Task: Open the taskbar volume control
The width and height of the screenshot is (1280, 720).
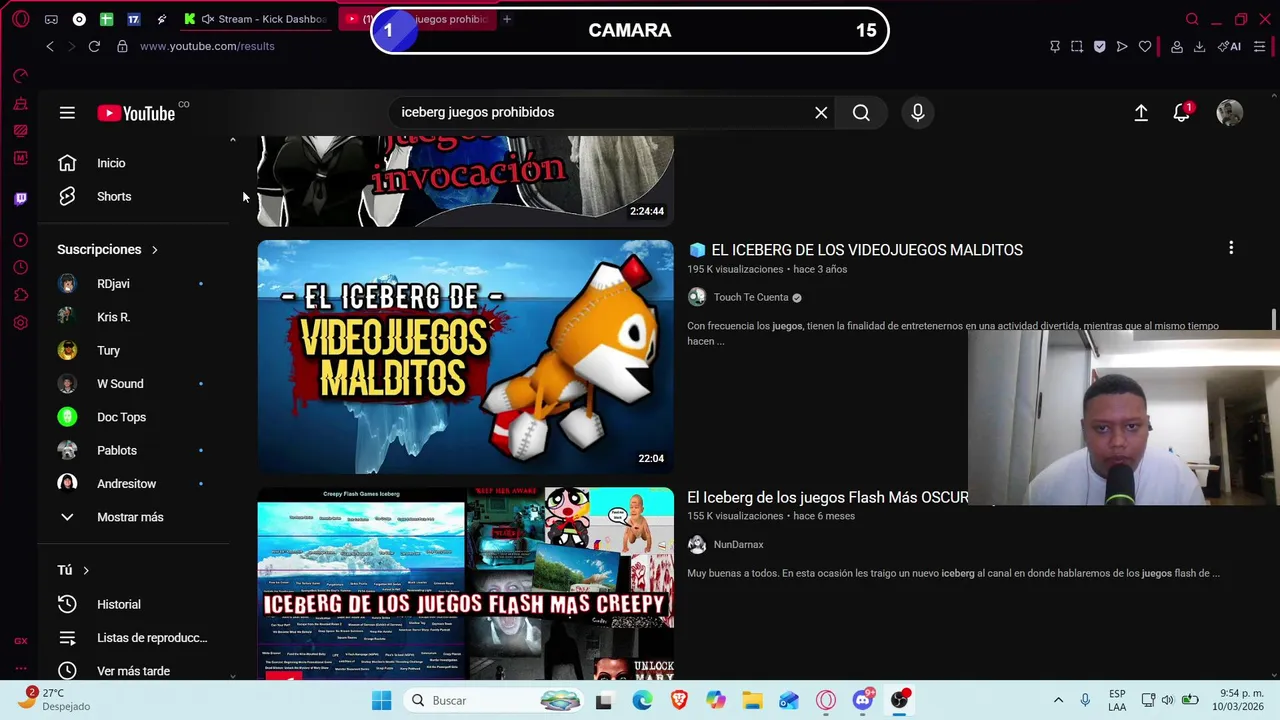Action: click(1168, 700)
